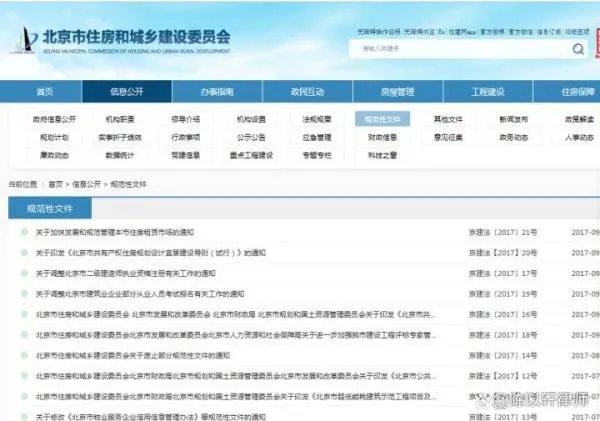The image size is (600, 421).
Task: Open notice about 物业服务企业信用信息管理办法
Action: pyautogui.click(x=151, y=417)
